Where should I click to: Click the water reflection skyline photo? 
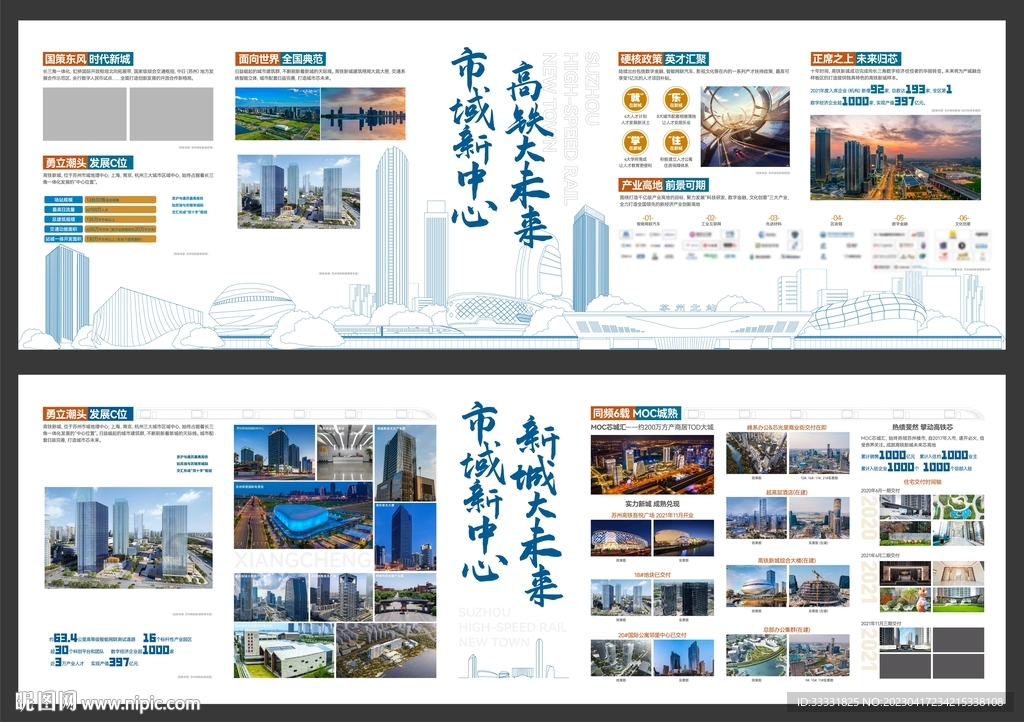363,114
